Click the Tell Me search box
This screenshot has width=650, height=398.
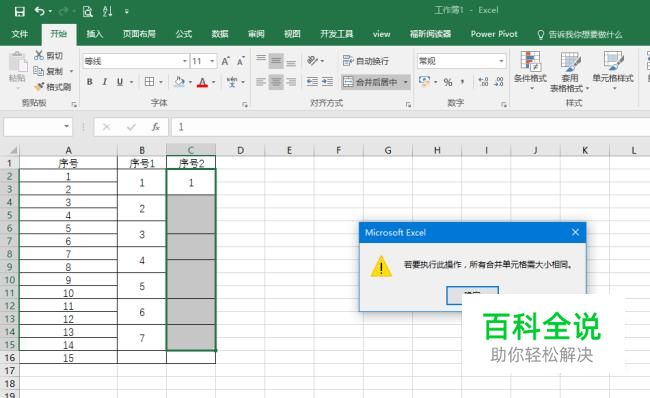click(x=580, y=34)
